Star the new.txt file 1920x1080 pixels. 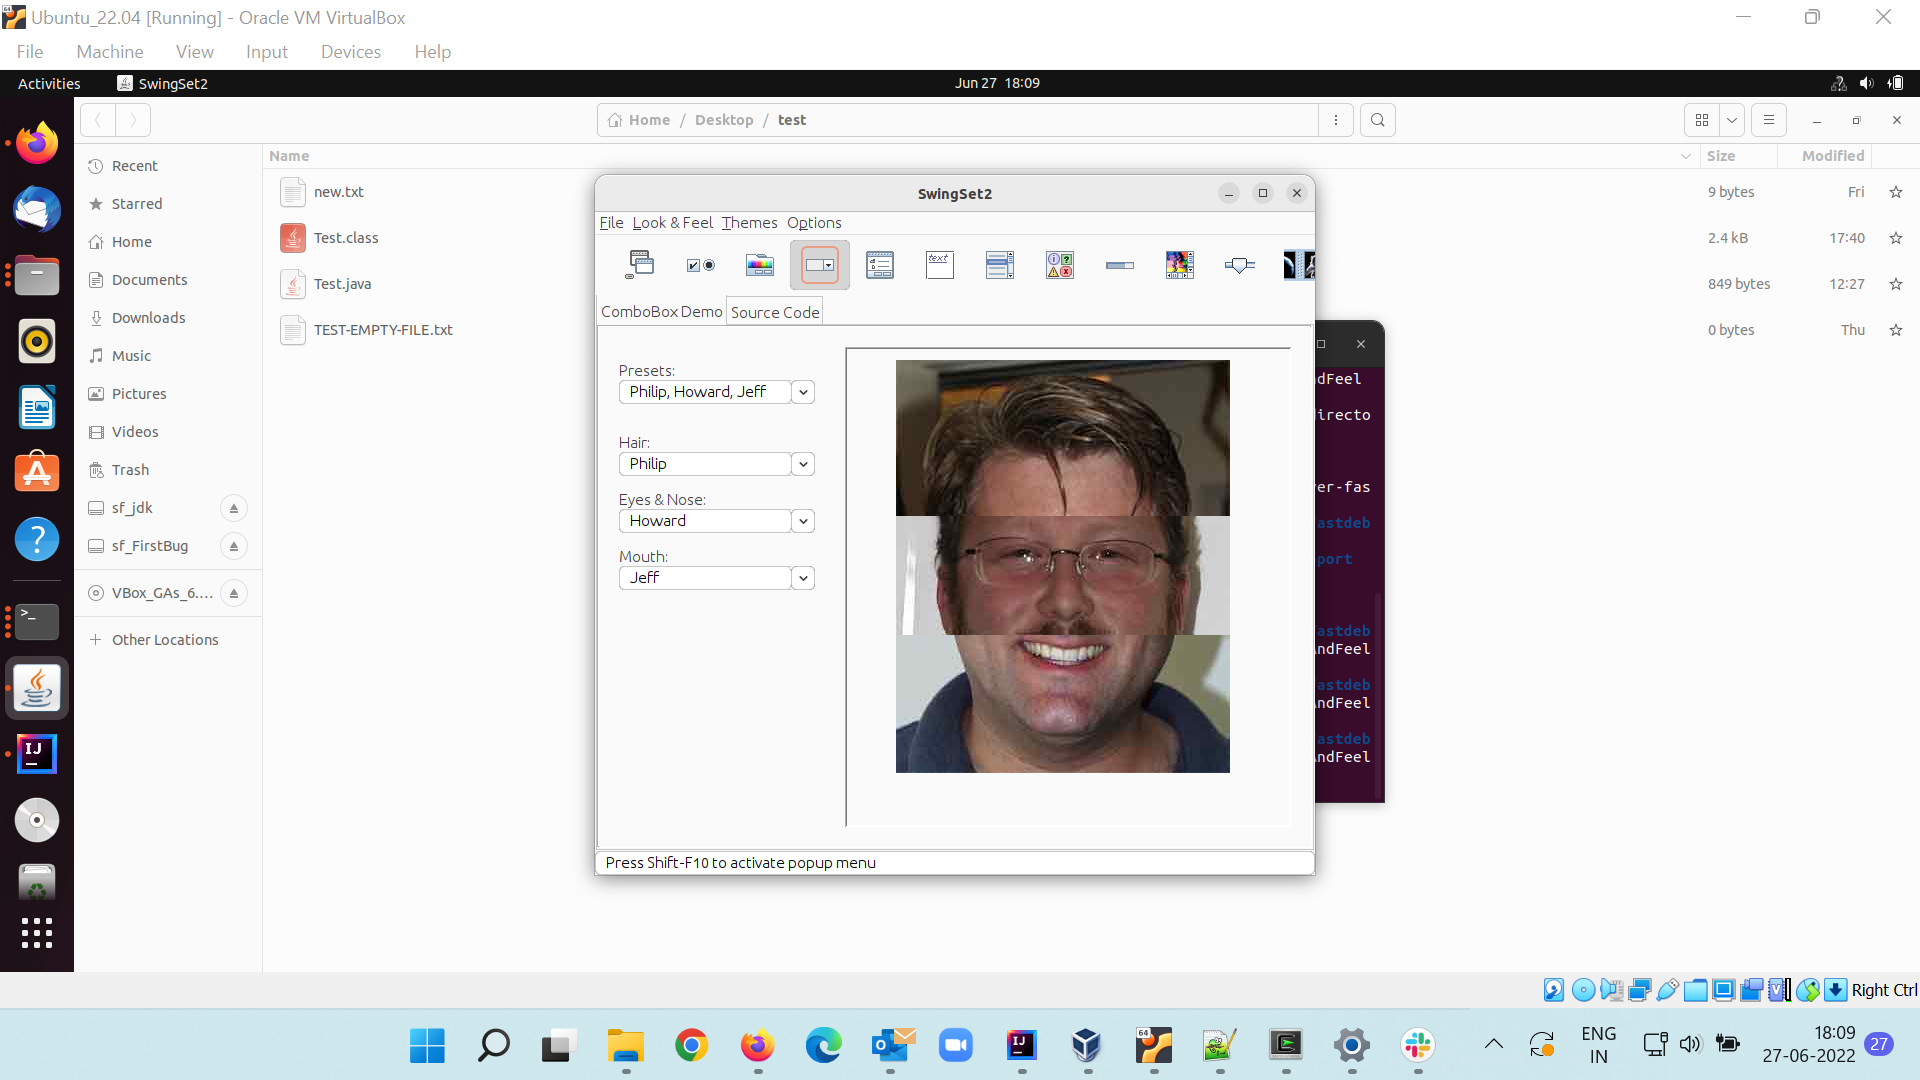(1895, 192)
